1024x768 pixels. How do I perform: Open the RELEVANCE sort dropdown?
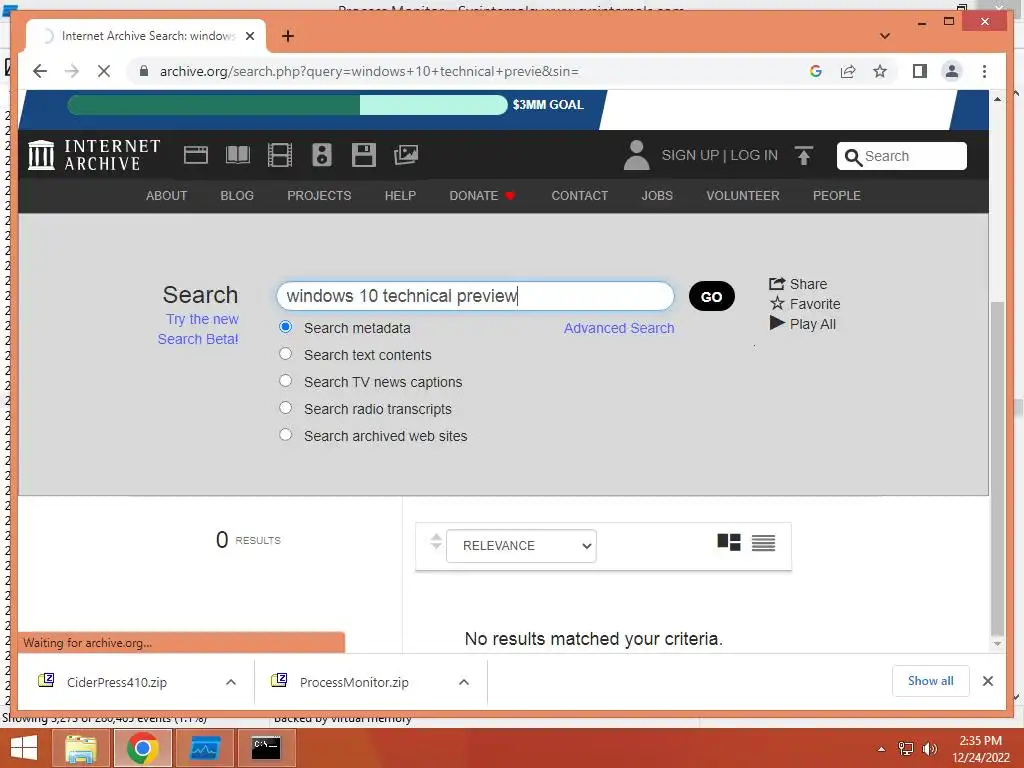[521, 546]
